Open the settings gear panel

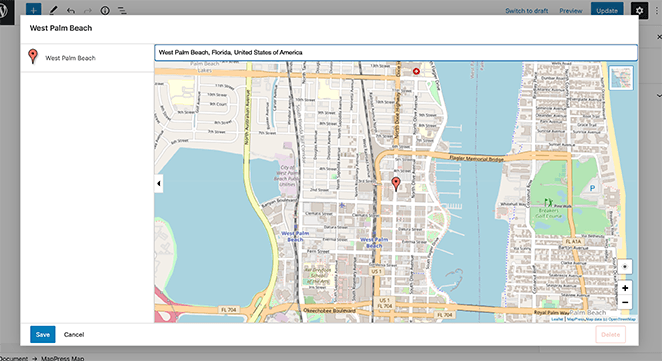tap(639, 11)
